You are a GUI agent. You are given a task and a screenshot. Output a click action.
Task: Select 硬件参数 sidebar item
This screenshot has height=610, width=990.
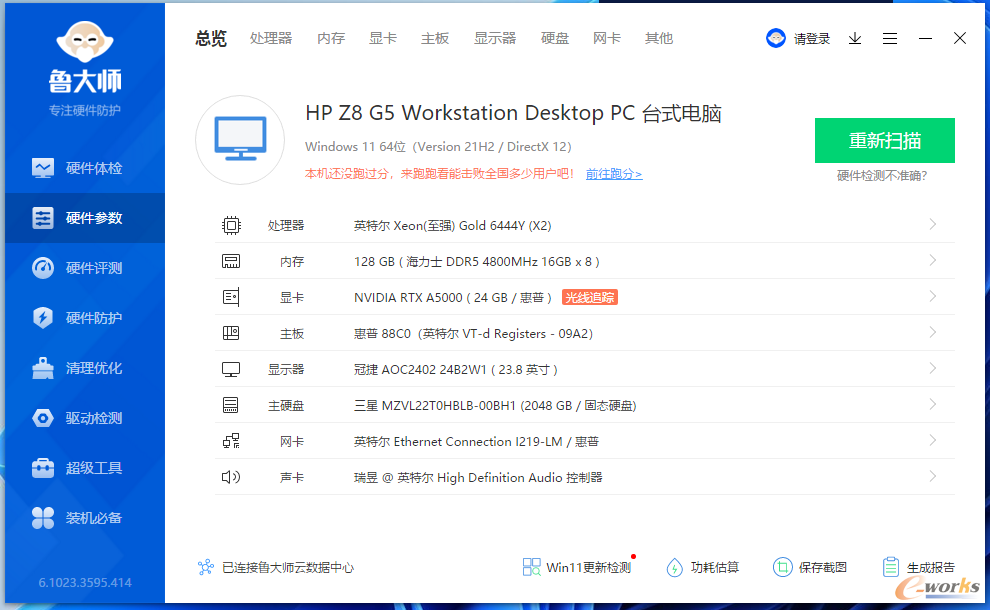pos(85,218)
